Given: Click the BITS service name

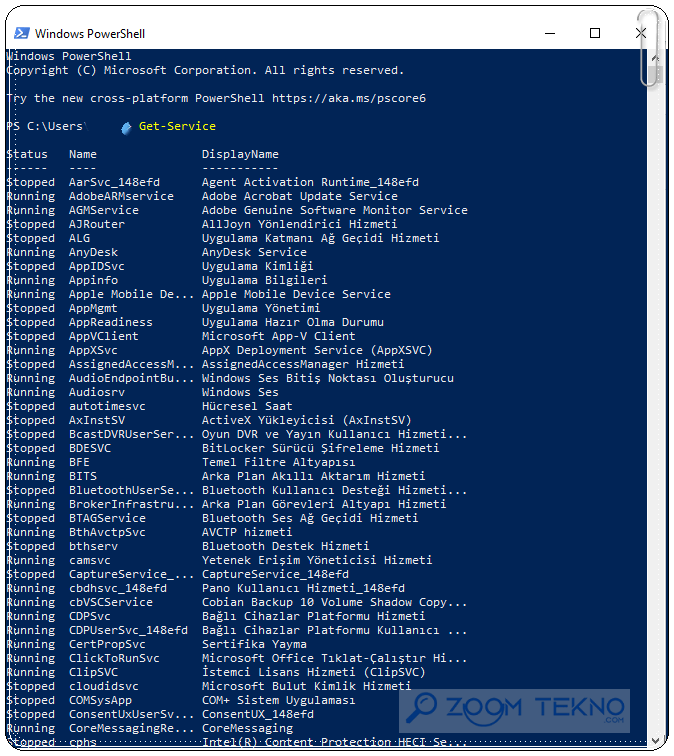Looking at the screenshot, I should [82, 476].
